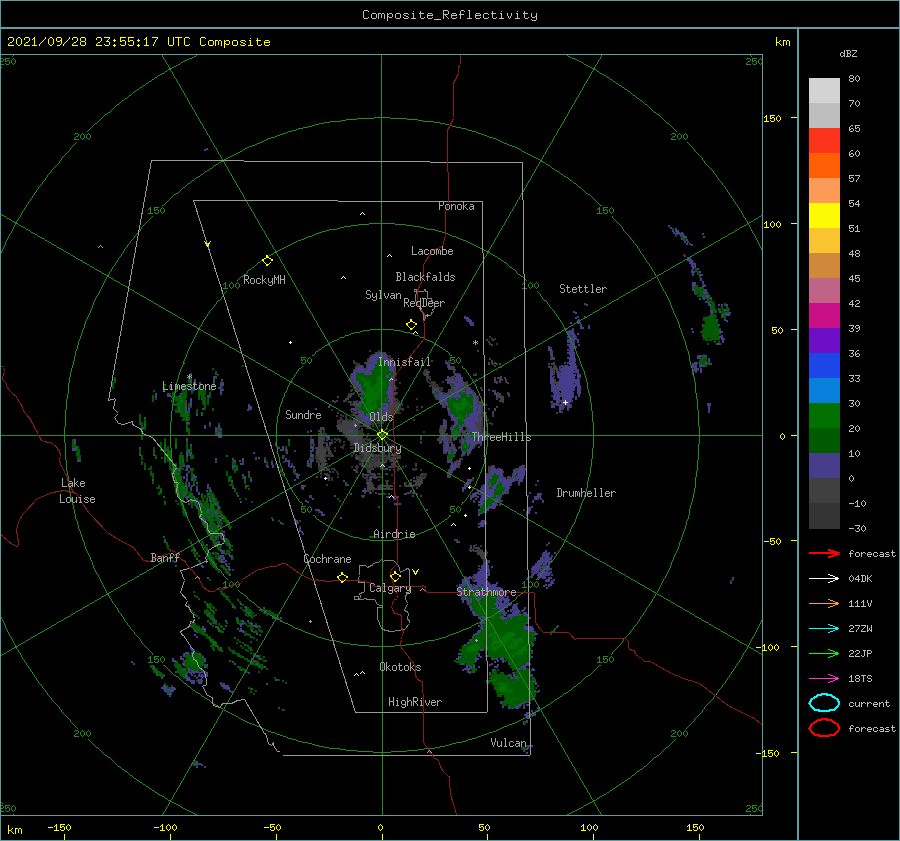This screenshot has height=841, width=900.
Task: Click the Ponoka town label
Action: point(456,206)
